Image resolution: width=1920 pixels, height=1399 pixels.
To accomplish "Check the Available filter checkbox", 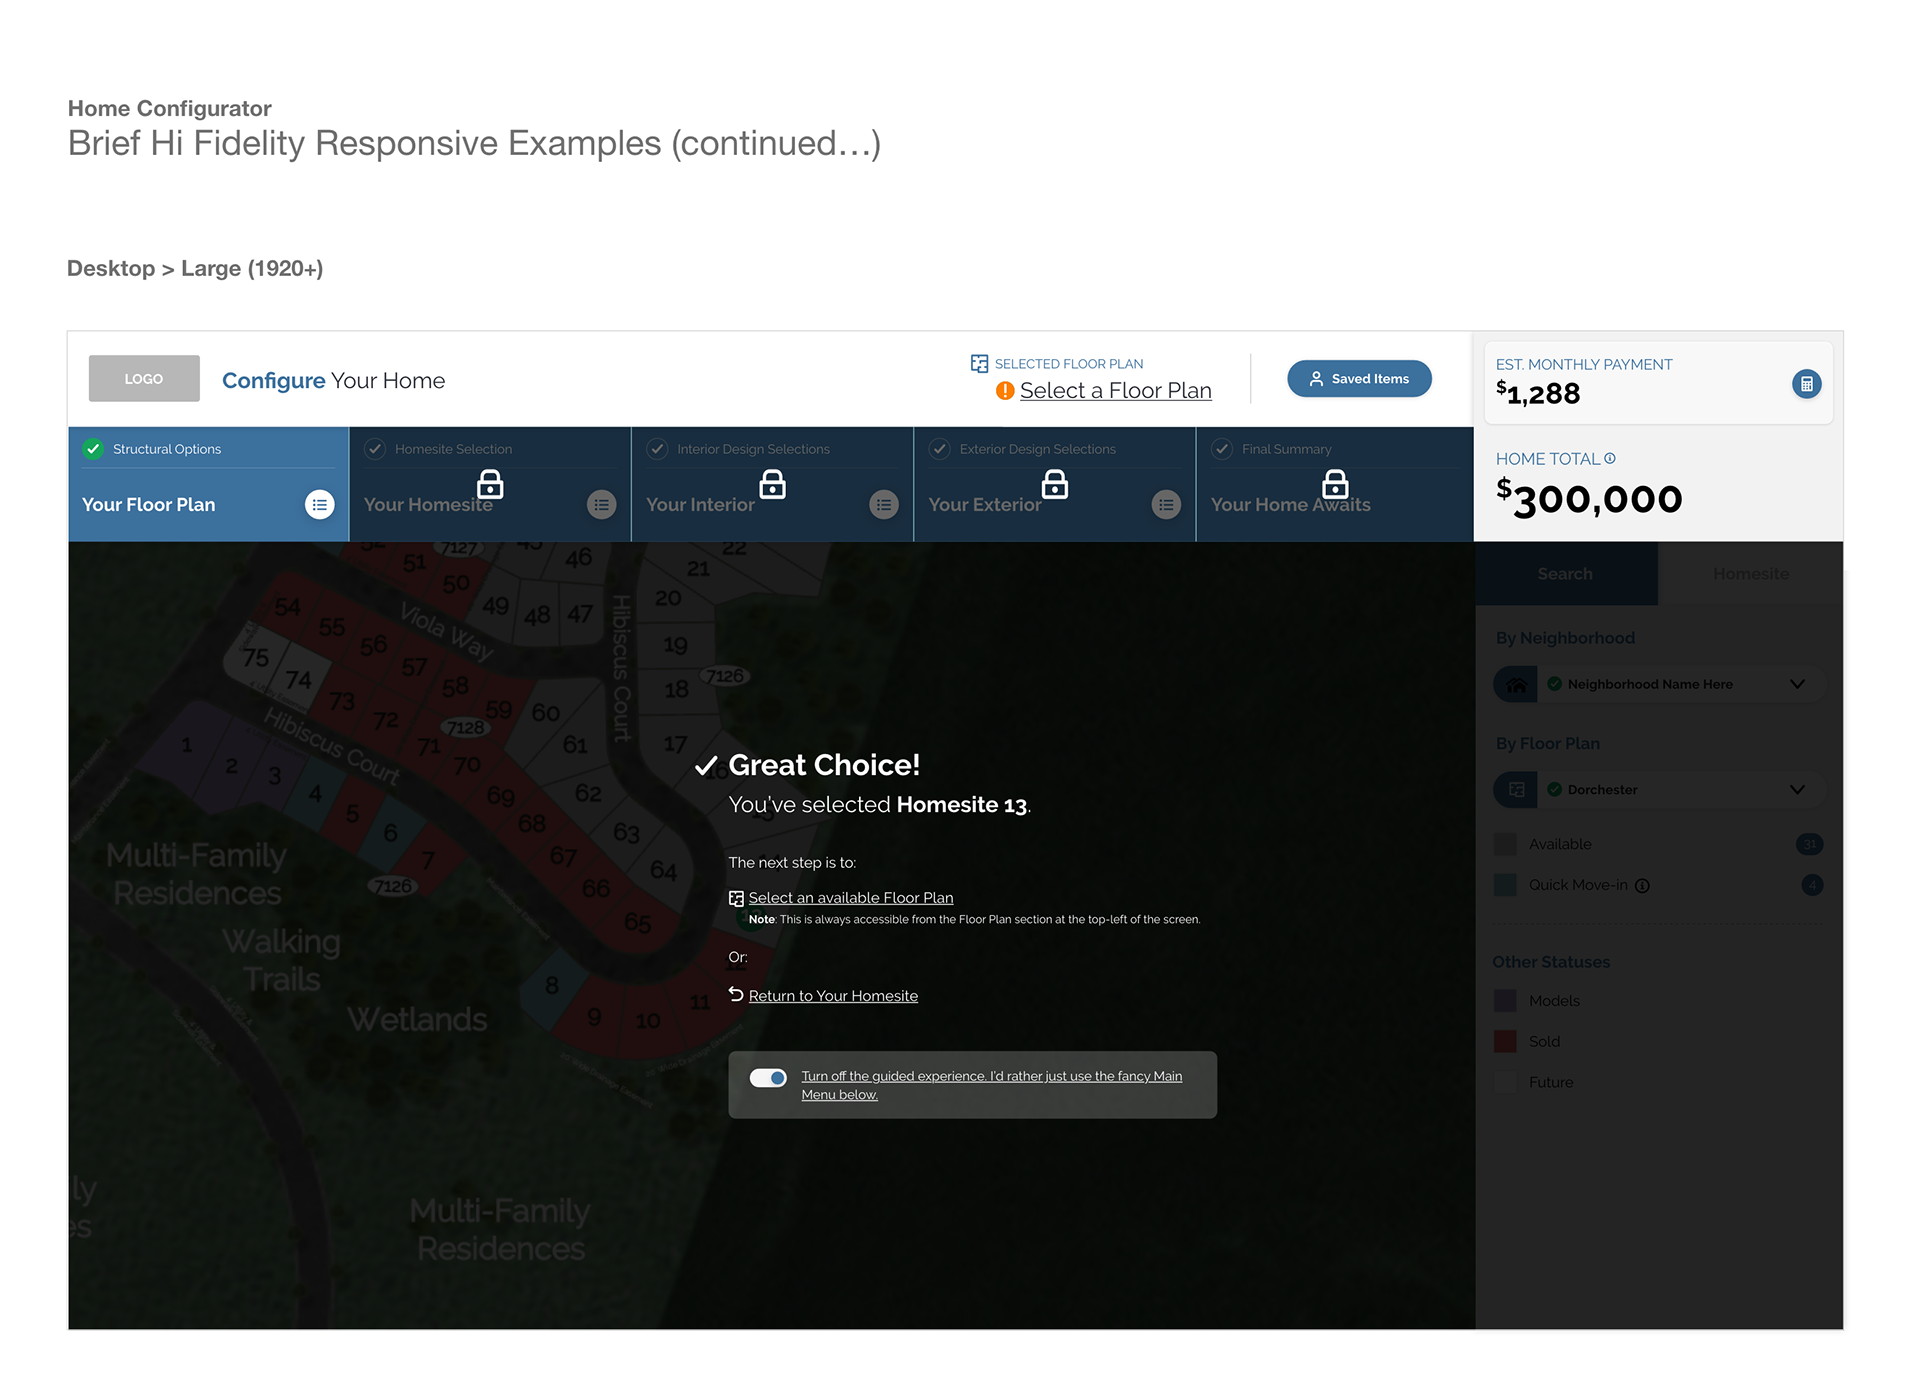I will coord(1505,845).
